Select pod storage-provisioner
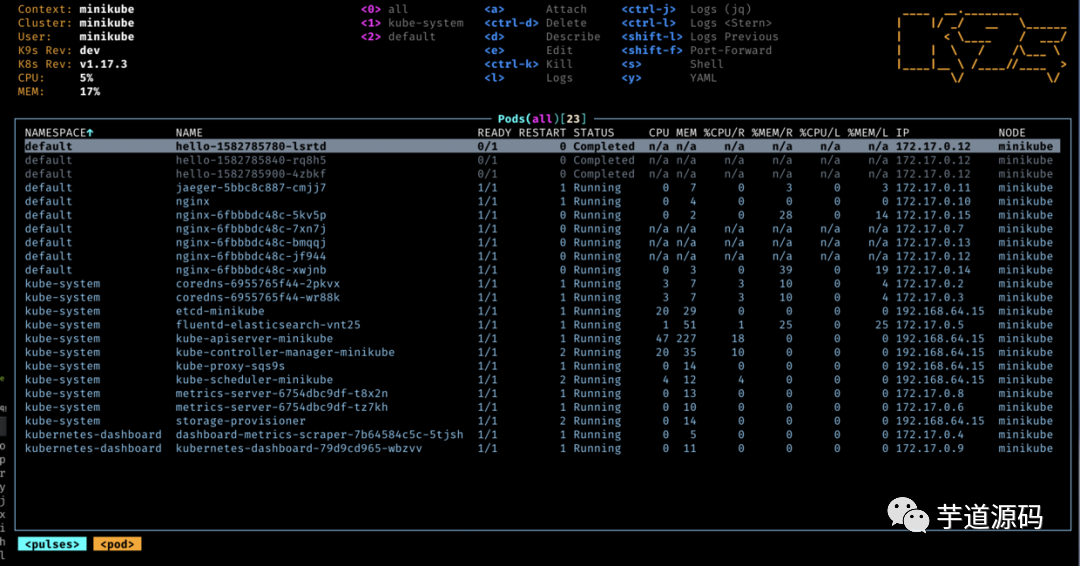 click(542, 421)
